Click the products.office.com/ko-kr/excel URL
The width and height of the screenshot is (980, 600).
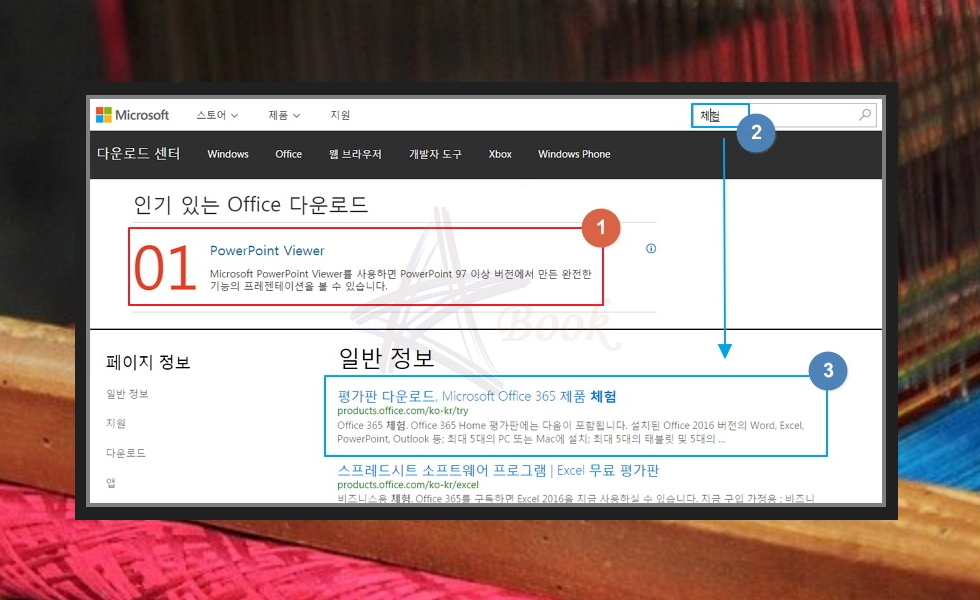pos(408,484)
